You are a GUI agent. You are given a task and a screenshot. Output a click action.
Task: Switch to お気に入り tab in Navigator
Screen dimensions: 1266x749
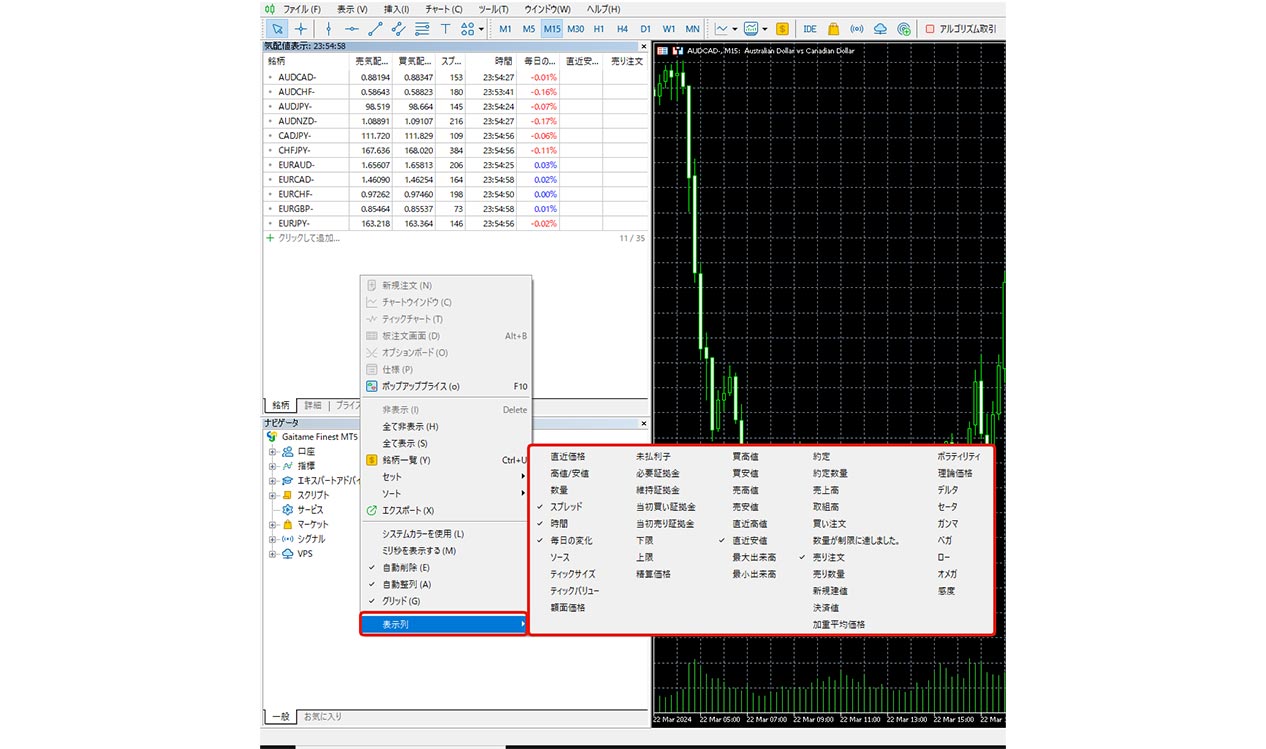[323, 717]
